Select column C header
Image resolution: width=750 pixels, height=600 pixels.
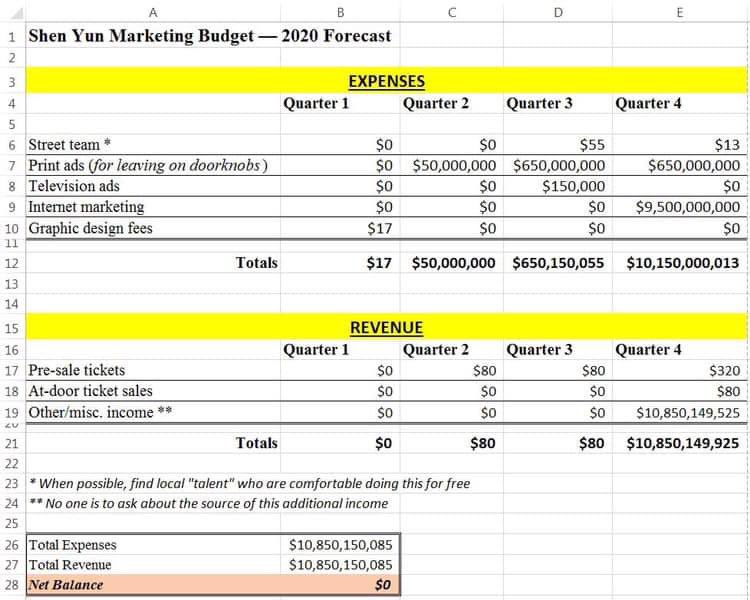pyautogui.click(x=452, y=12)
